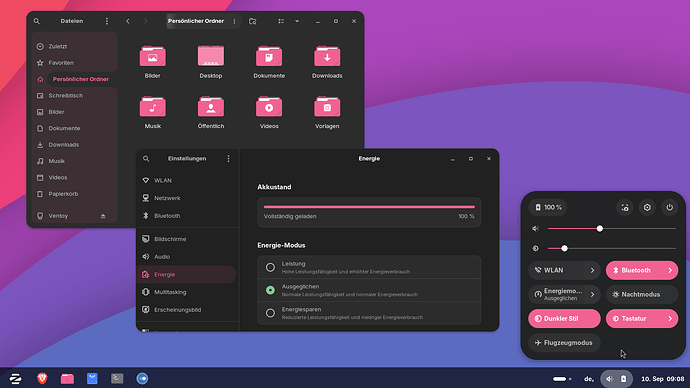Open the Desktop folder icon

pyautogui.click(x=211, y=56)
